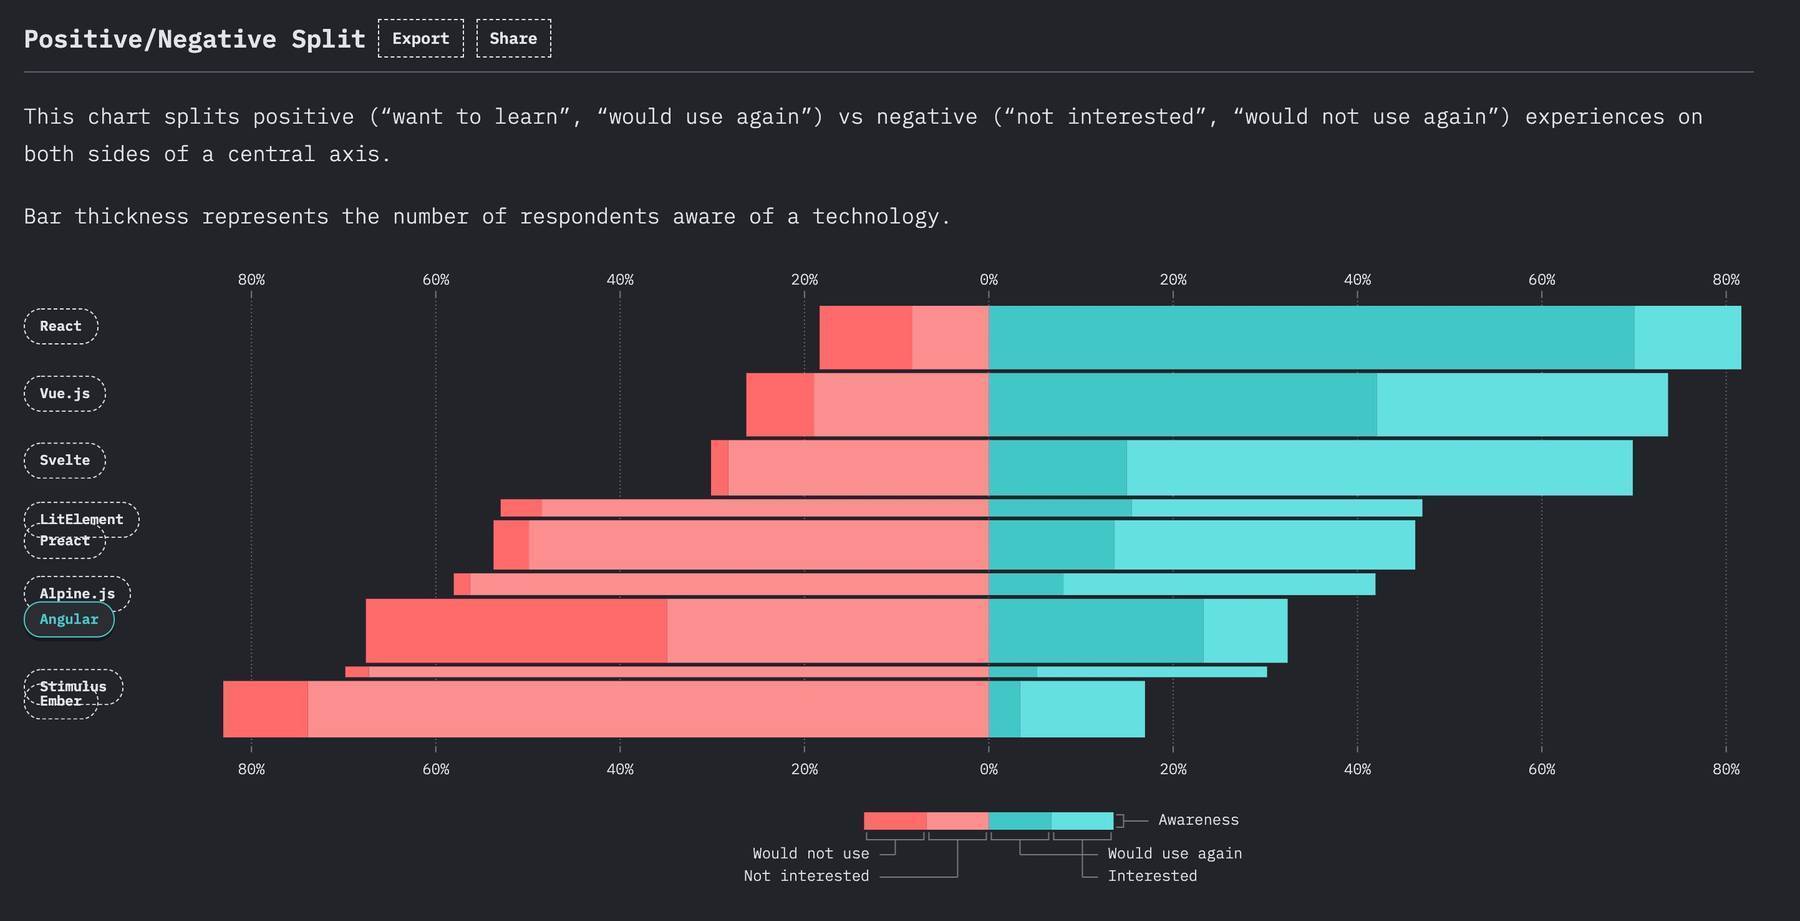Select Svelte's light teal 'interested' bar segment
Screen dimensions: 1800x921
1379,468
